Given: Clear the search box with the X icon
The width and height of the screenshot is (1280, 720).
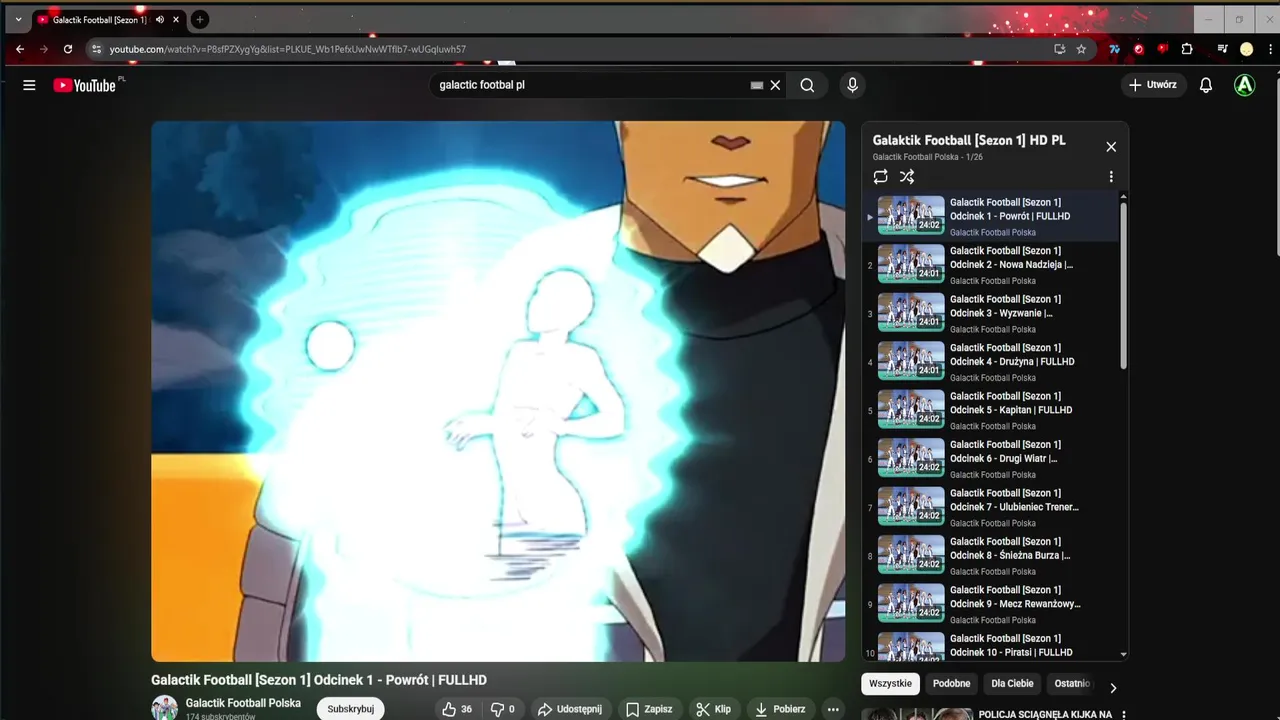Looking at the screenshot, I should [x=775, y=85].
